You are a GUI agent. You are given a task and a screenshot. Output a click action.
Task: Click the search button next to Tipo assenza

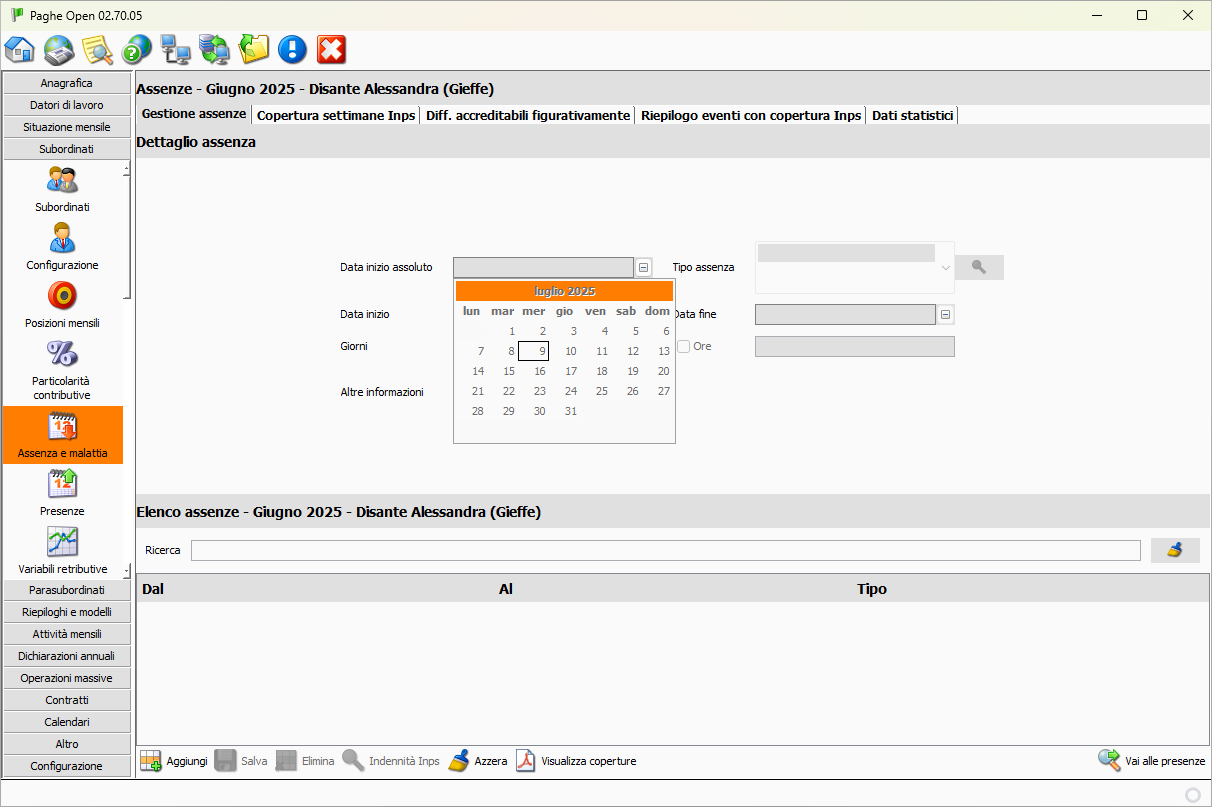(x=979, y=267)
